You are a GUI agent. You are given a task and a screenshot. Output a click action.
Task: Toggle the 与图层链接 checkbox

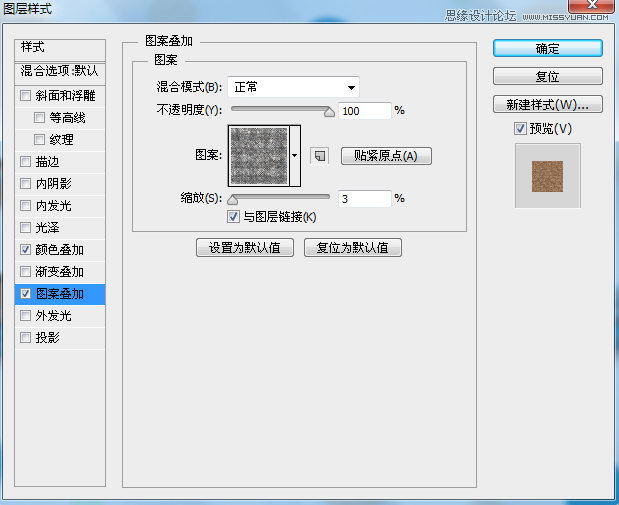233,217
